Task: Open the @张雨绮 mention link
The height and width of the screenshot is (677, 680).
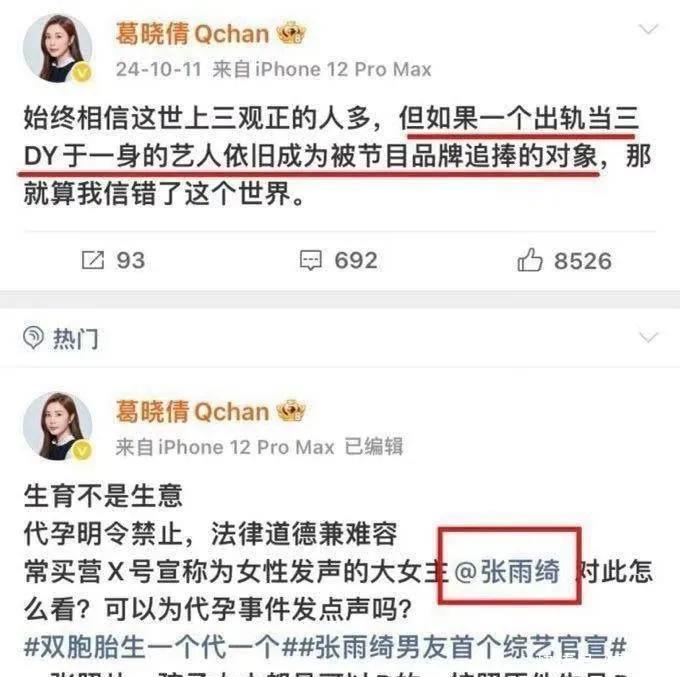Action: pos(507,571)
